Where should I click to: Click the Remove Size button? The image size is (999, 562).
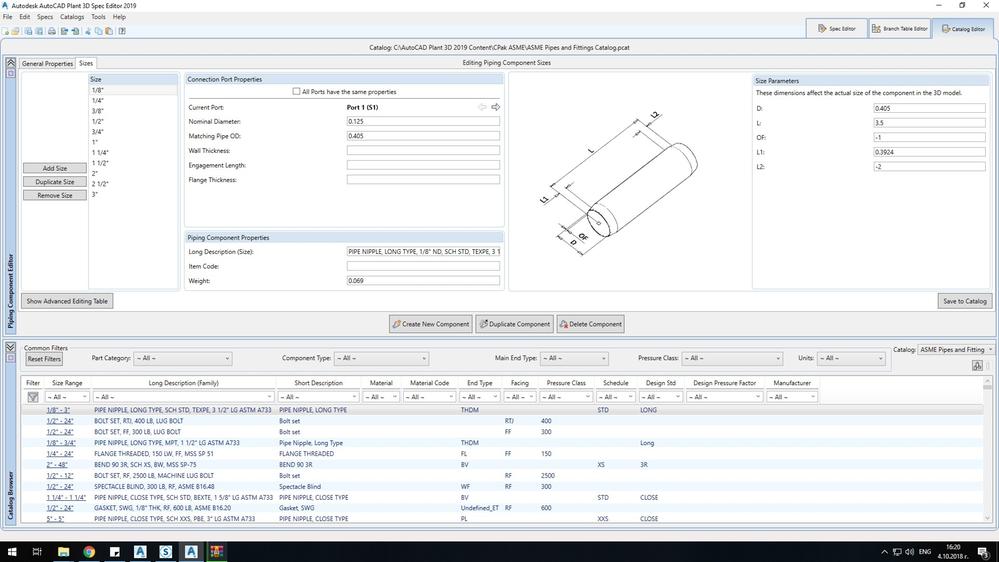[x=55, y=196]
